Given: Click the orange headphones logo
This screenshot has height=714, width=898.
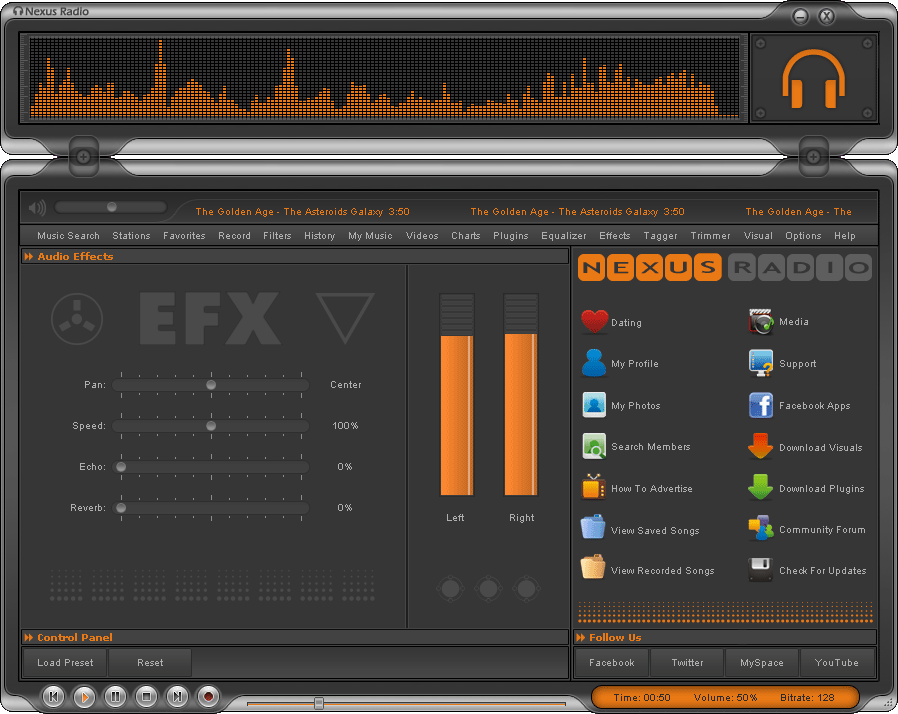Looking at the screenshot, I should [x=814, y=79].
